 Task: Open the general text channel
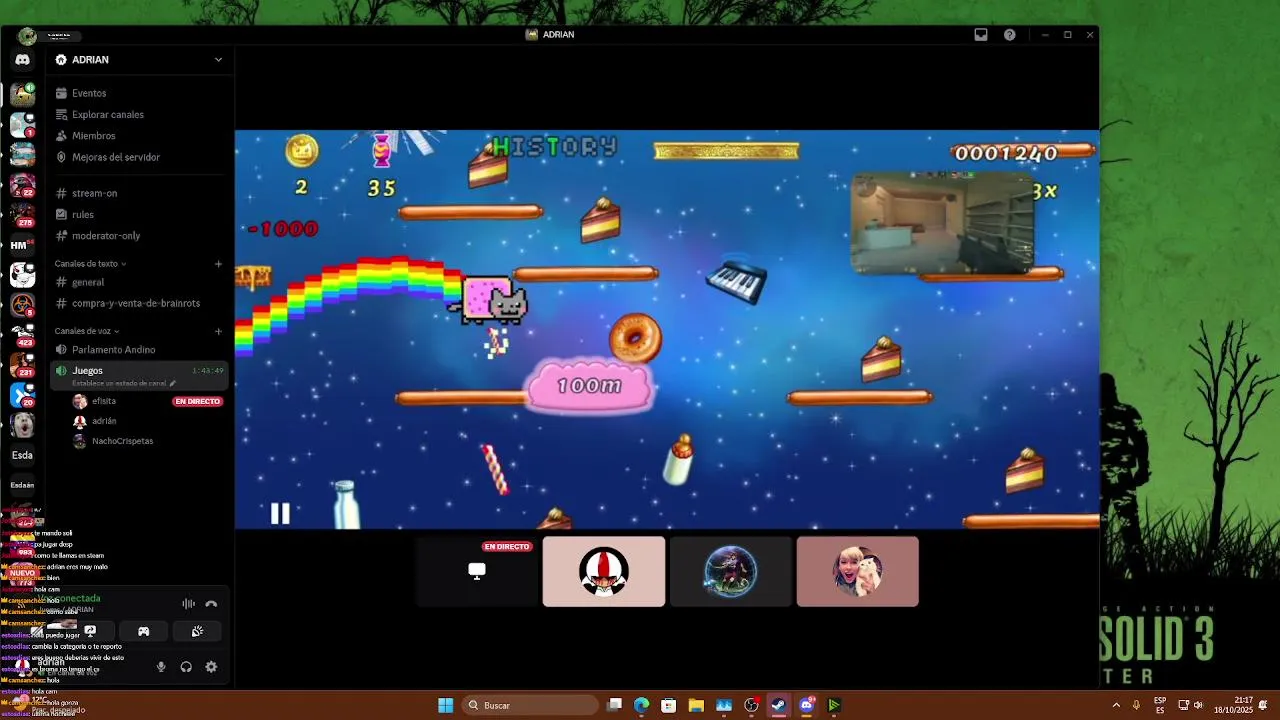pyautogui.click(x=141, y=282)
